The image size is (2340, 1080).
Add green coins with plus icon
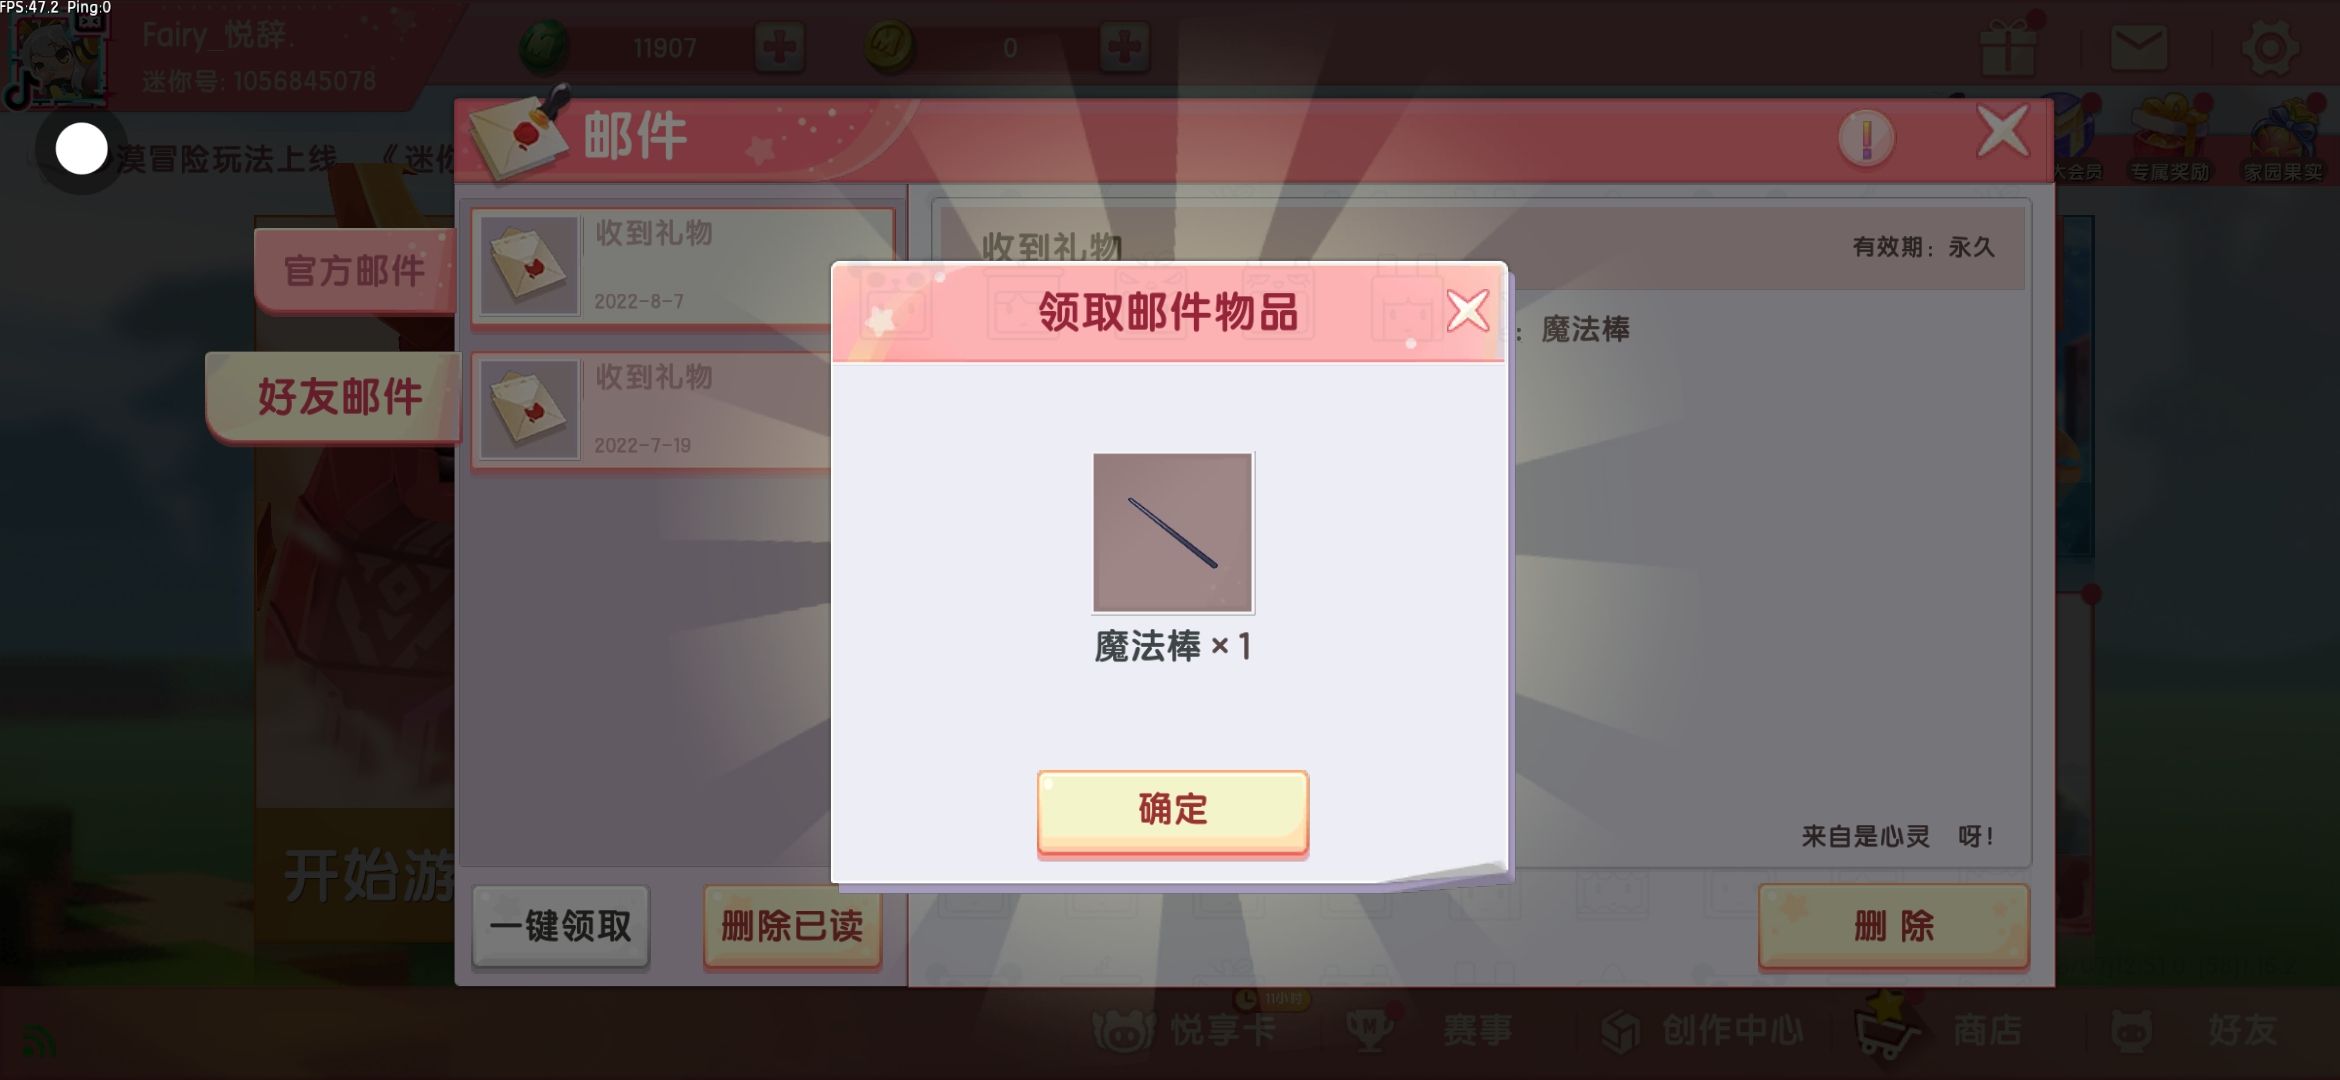[779, 47]
